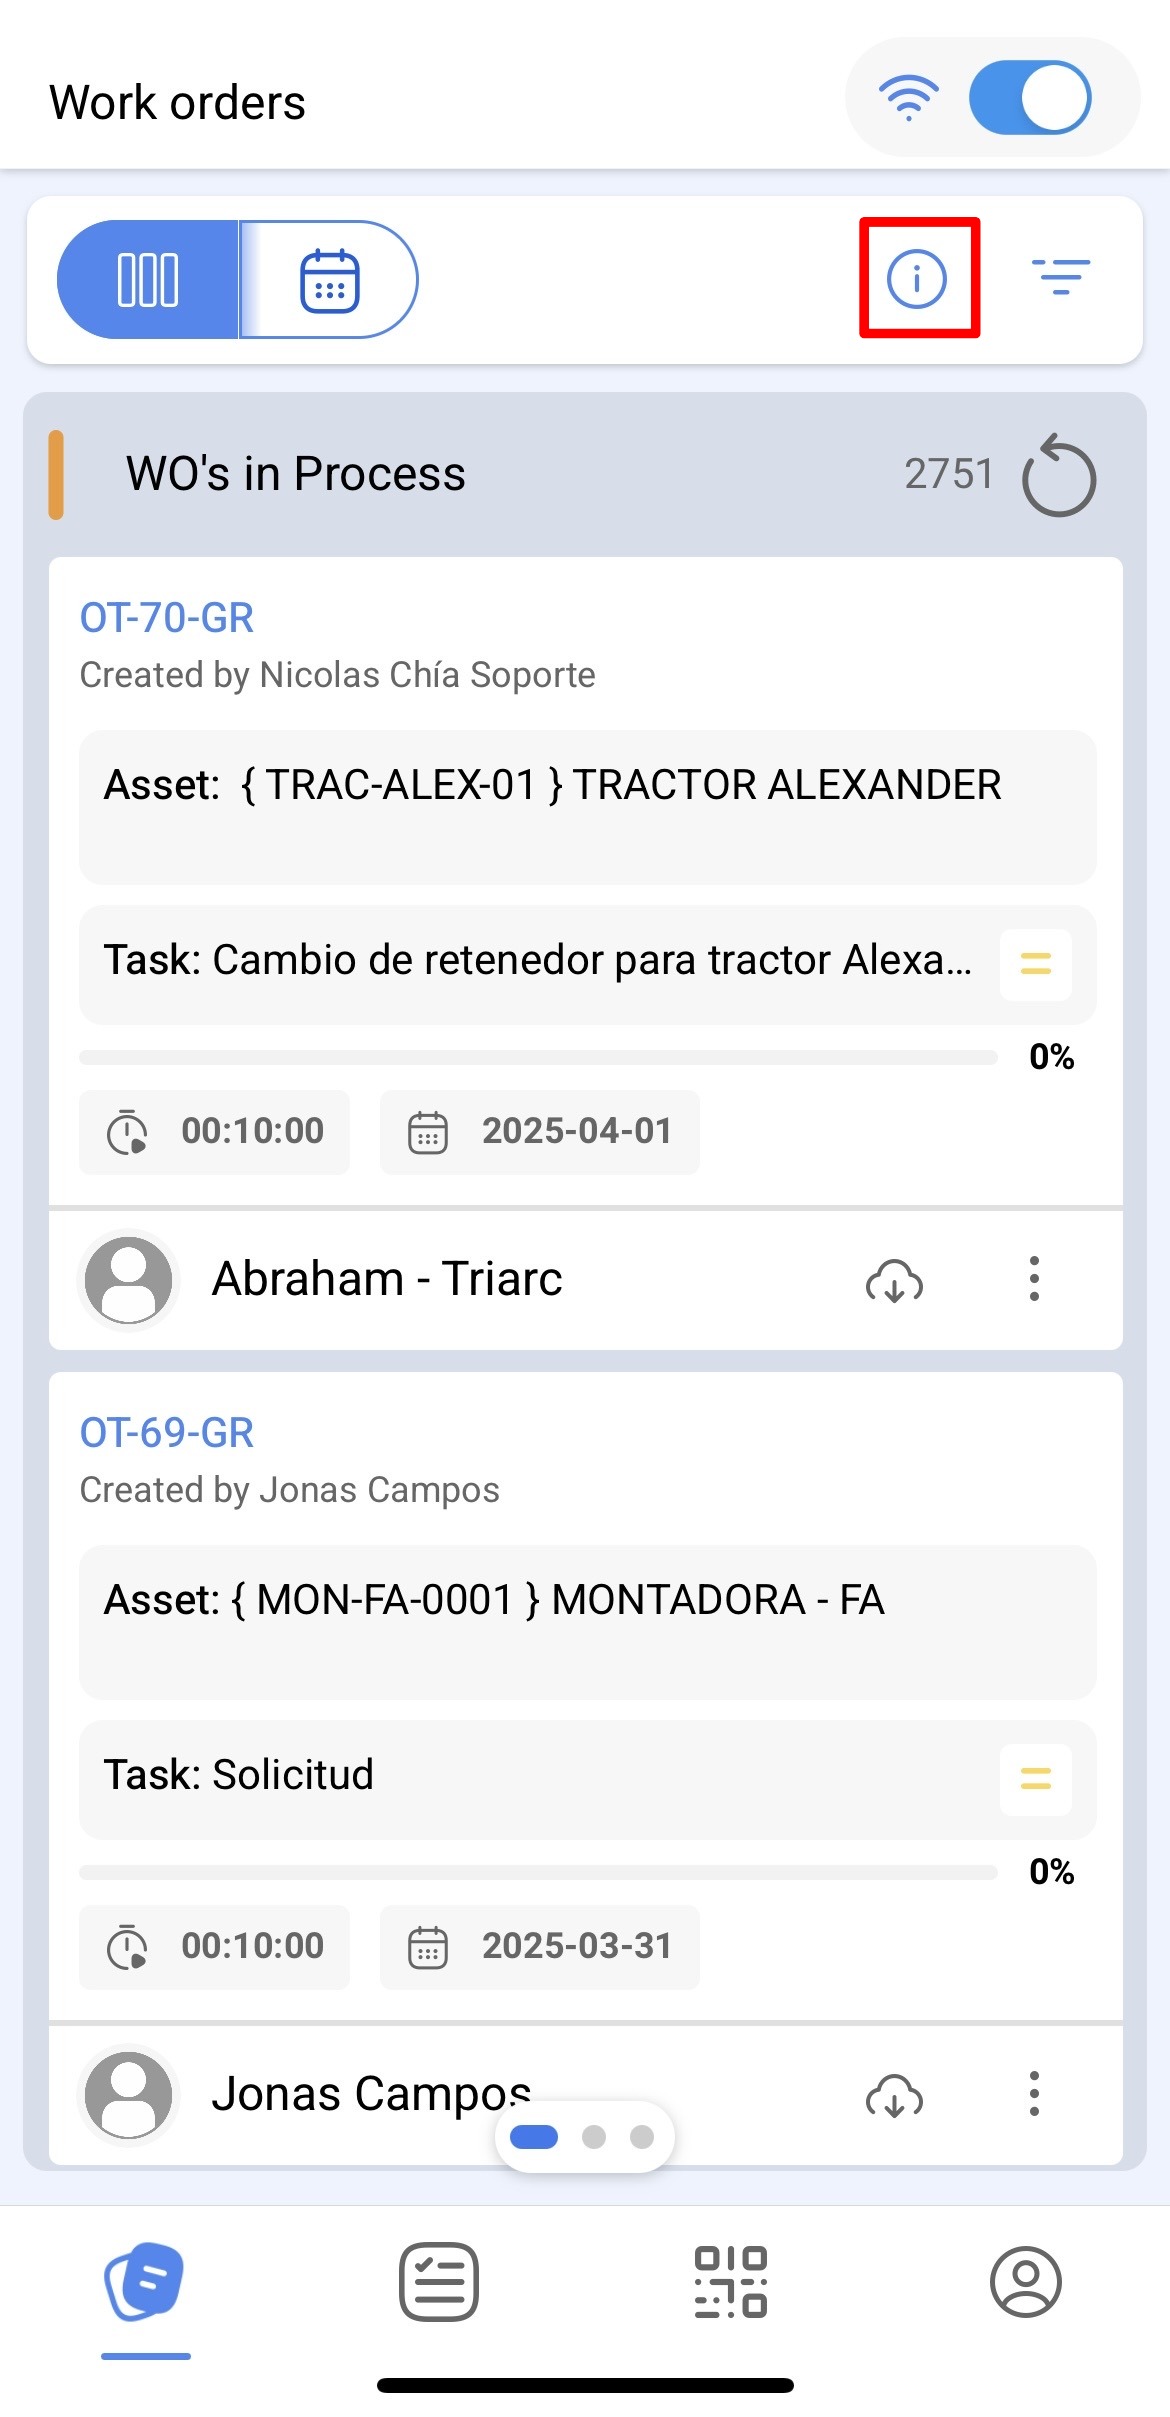Expand priority indicator on Cambio de retenedor task
The height and width of the screenshot is (2417, 1170).
click(1035, 964)
